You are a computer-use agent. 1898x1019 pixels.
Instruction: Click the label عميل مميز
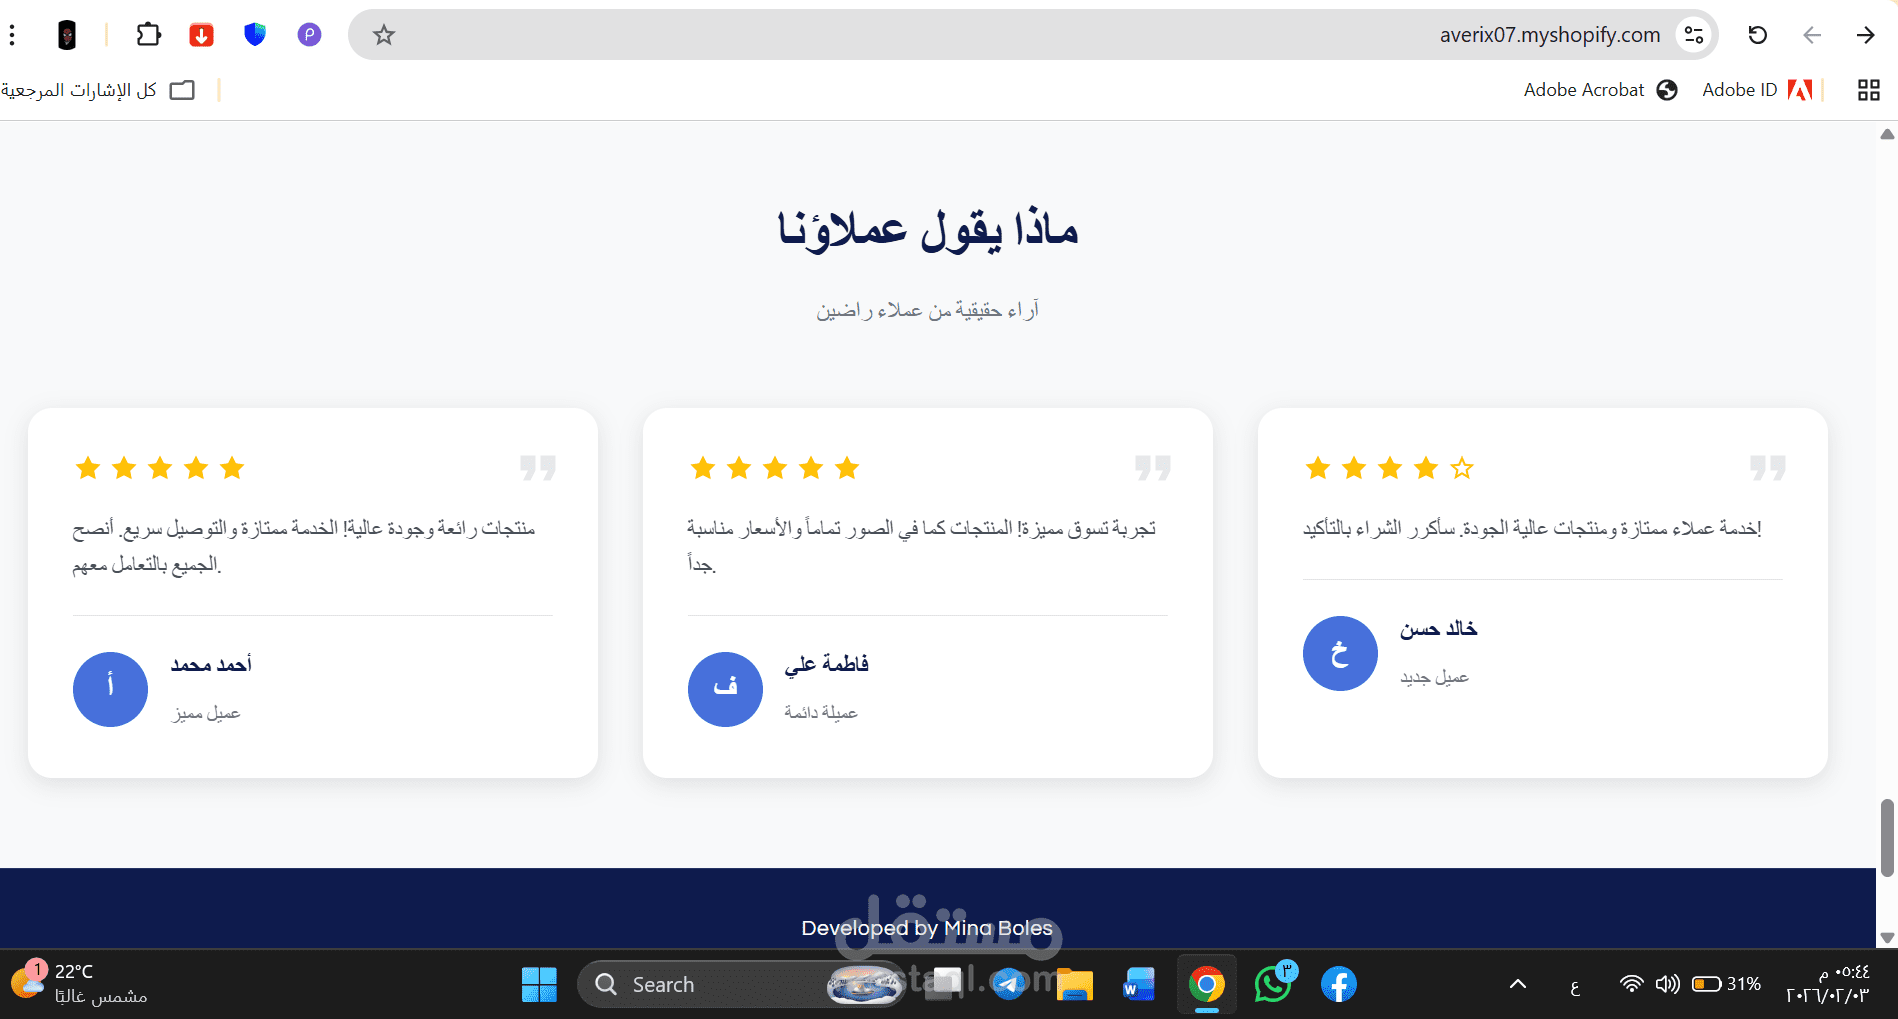tap(207, 713)
